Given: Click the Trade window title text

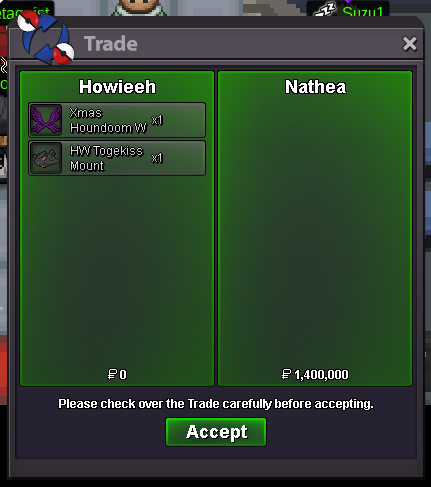Looking at the screenshot, I should [x=111, y=44].
